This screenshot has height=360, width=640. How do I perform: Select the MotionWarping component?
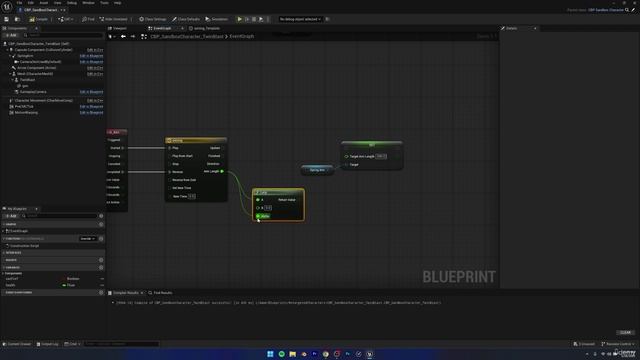(26, 113)
